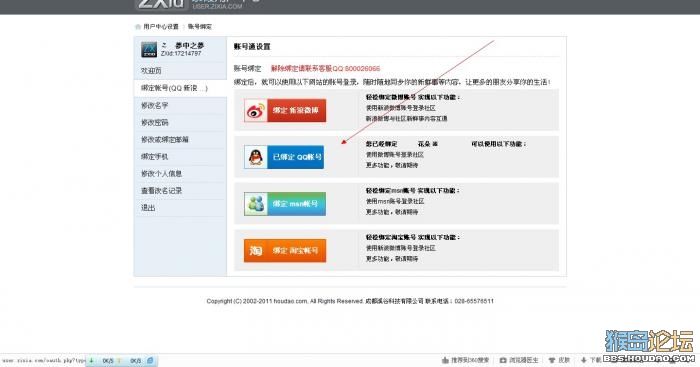Open 修改密码 sidebar item
Image resolution: width=700 pixels, height=367 pixels.
[154, 122]
